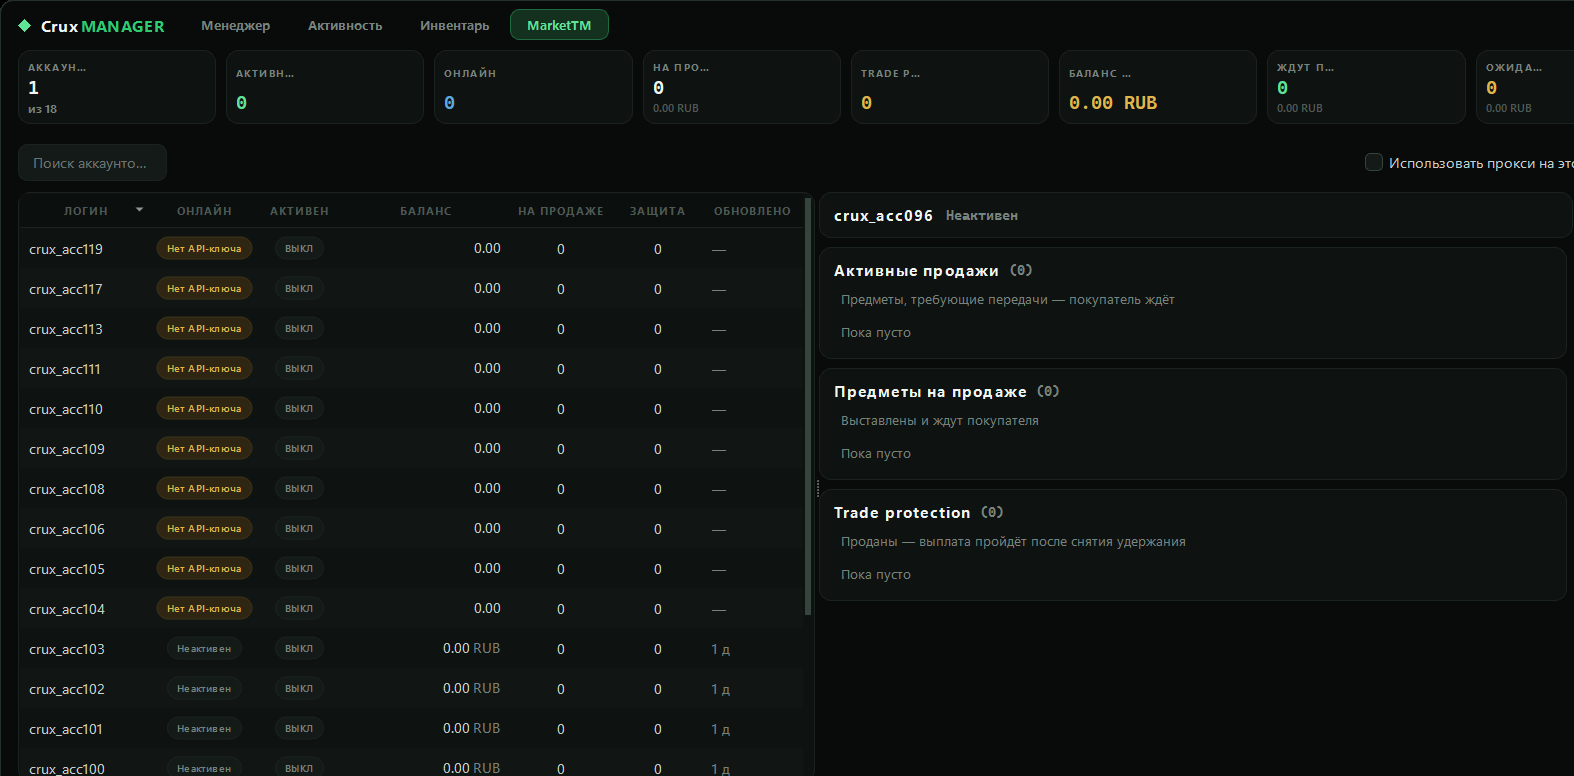Viewport: 1574px width, 776px height.
Task: Select the crux_acc105 account row
Action: tap(411, 569)
